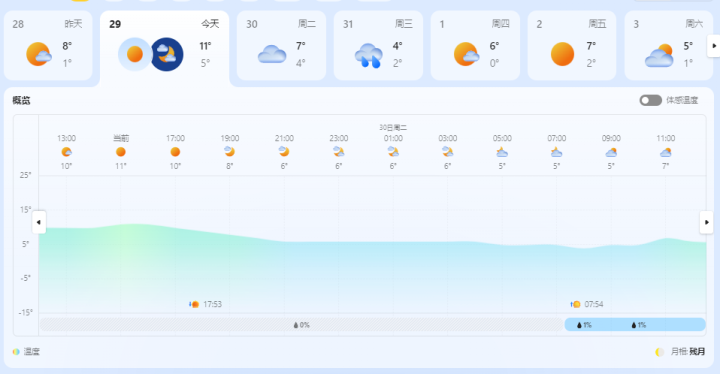Click the full sun icon on the 2nd card
Screen dimensions: 720x374
tap(562, 54)
